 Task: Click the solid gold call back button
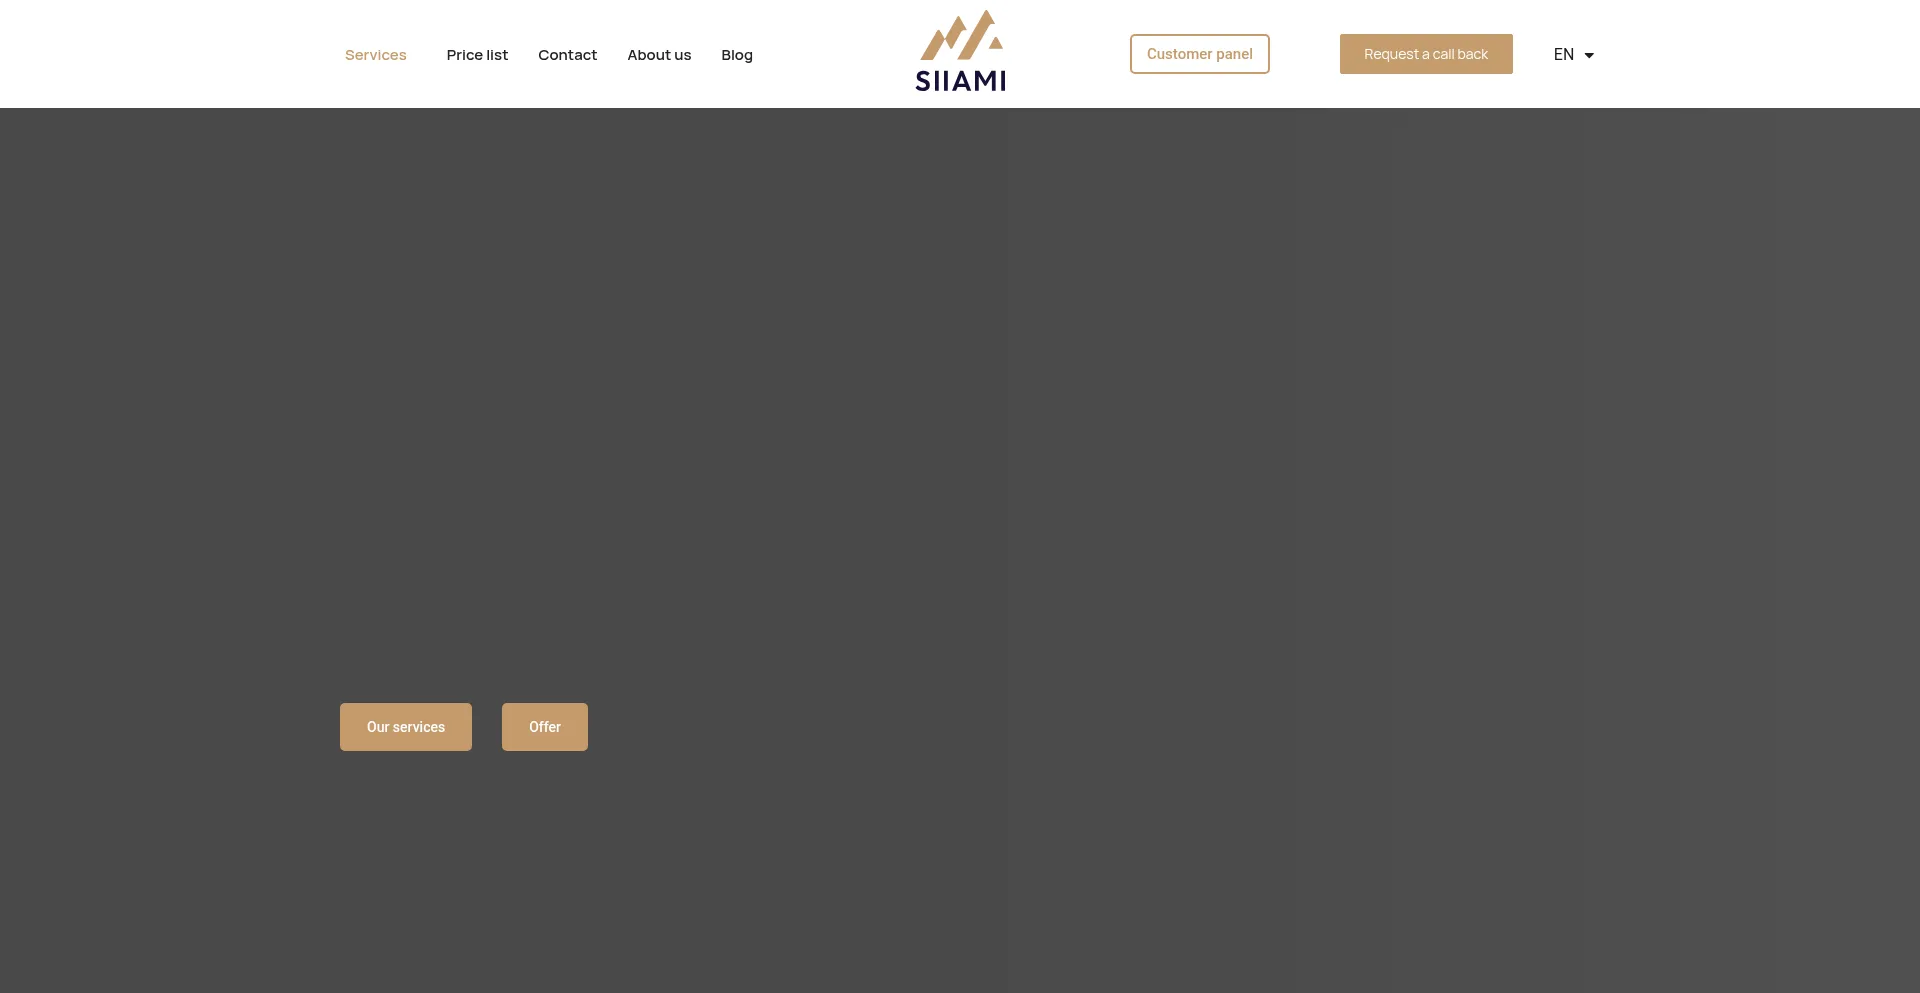pyautogui.click(x=1425, y=54)
